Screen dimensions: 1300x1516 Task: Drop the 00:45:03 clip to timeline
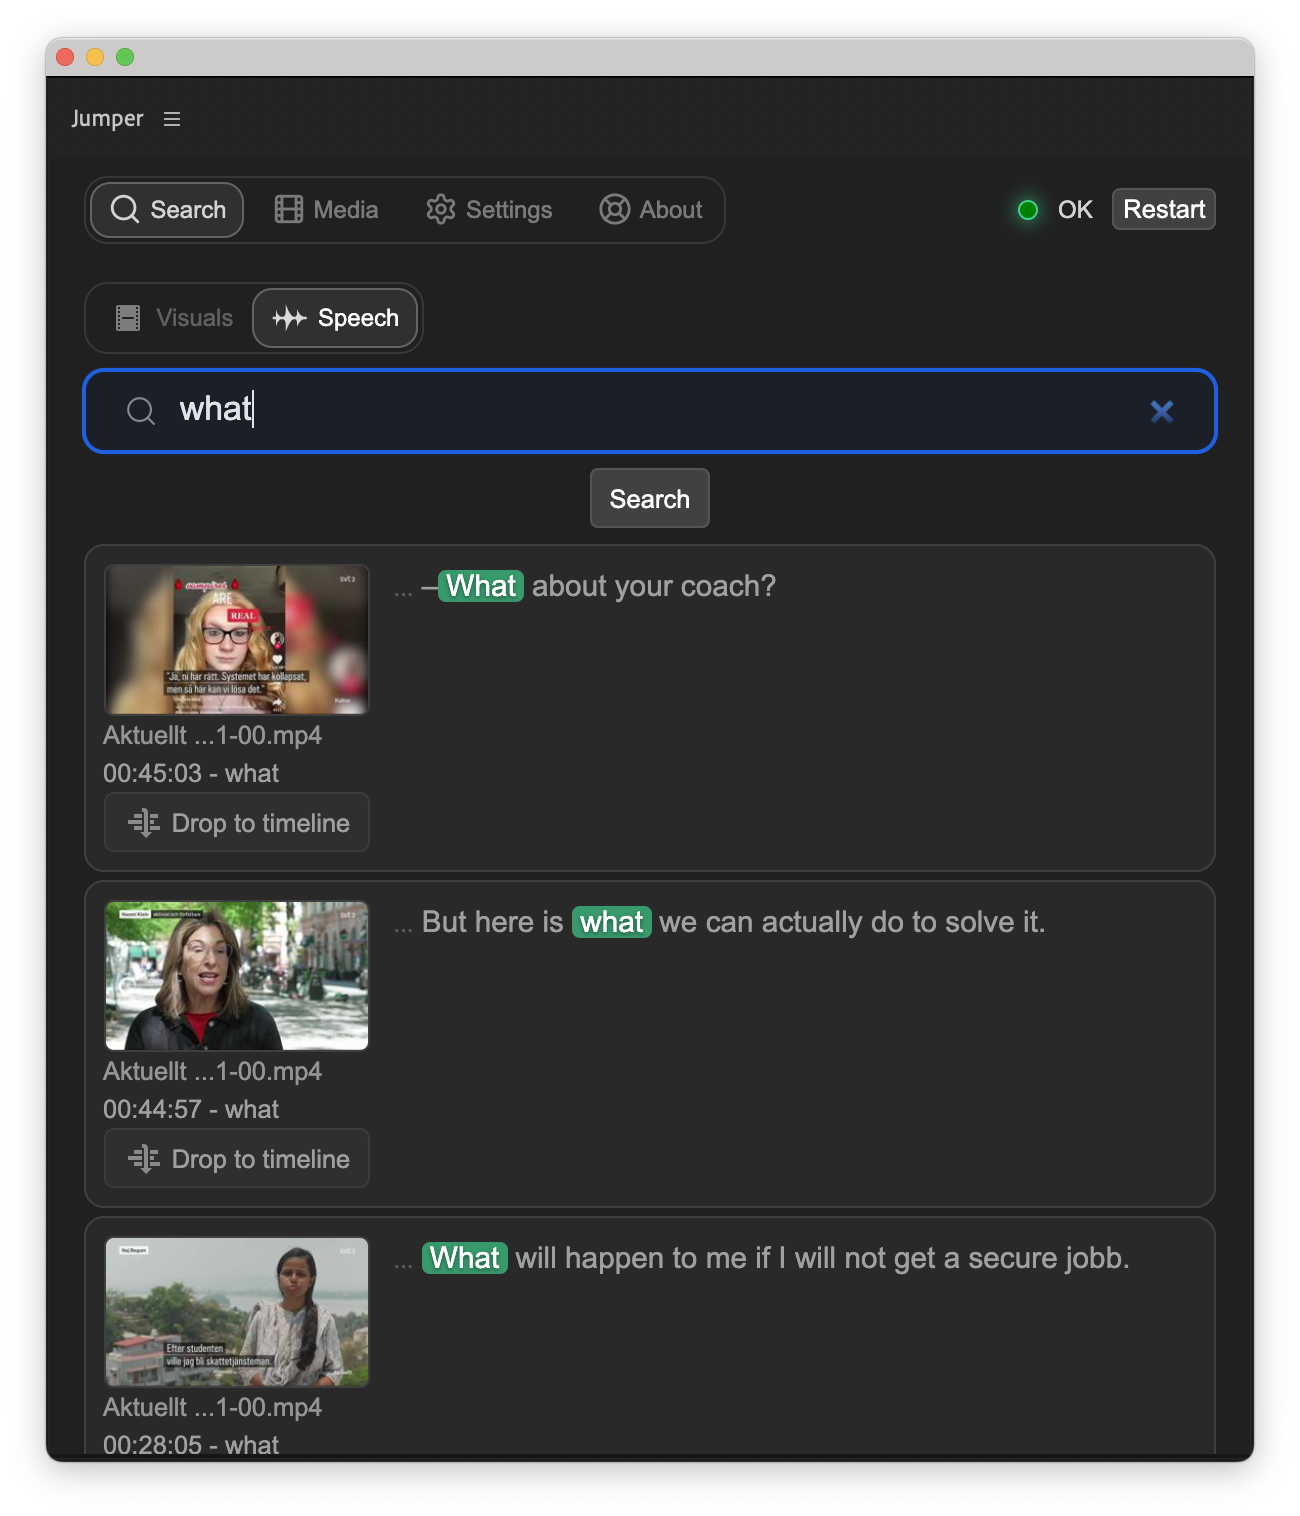(x=237, y=822)
